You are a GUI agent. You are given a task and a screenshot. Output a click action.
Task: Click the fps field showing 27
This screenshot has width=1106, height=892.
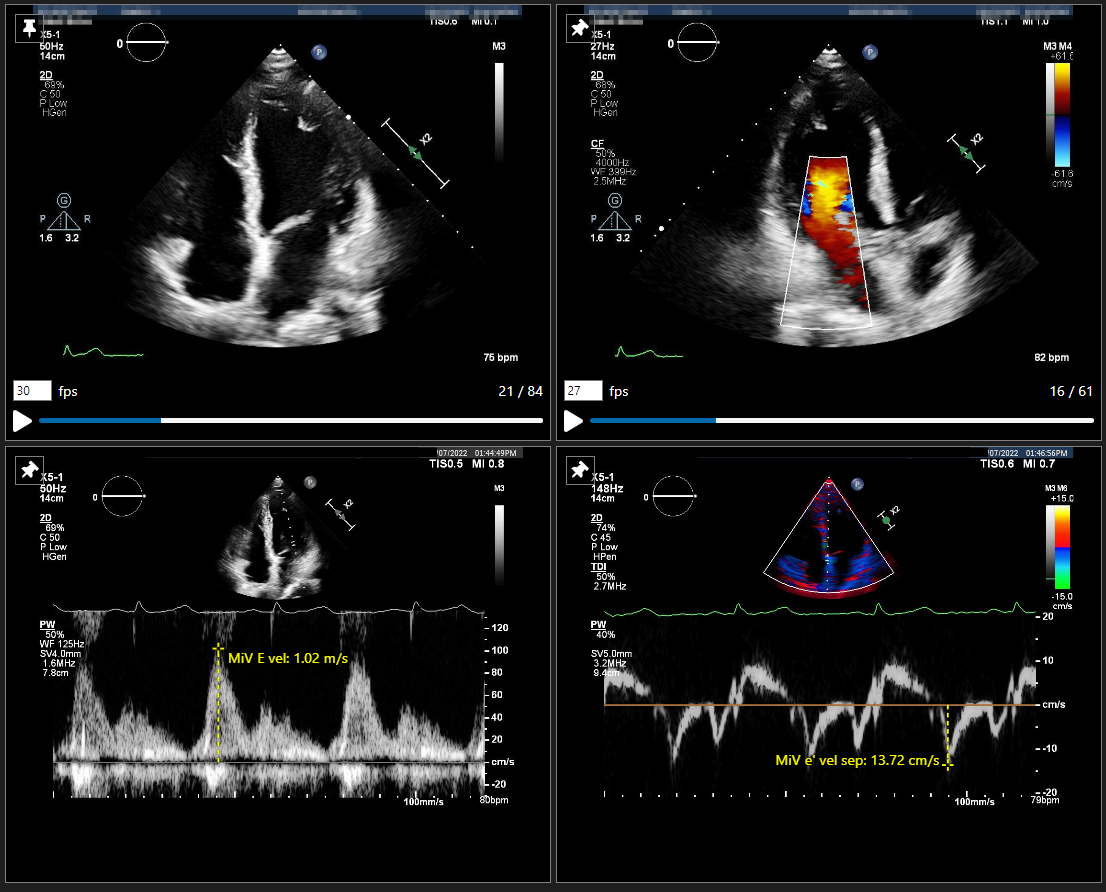(583, 391)
